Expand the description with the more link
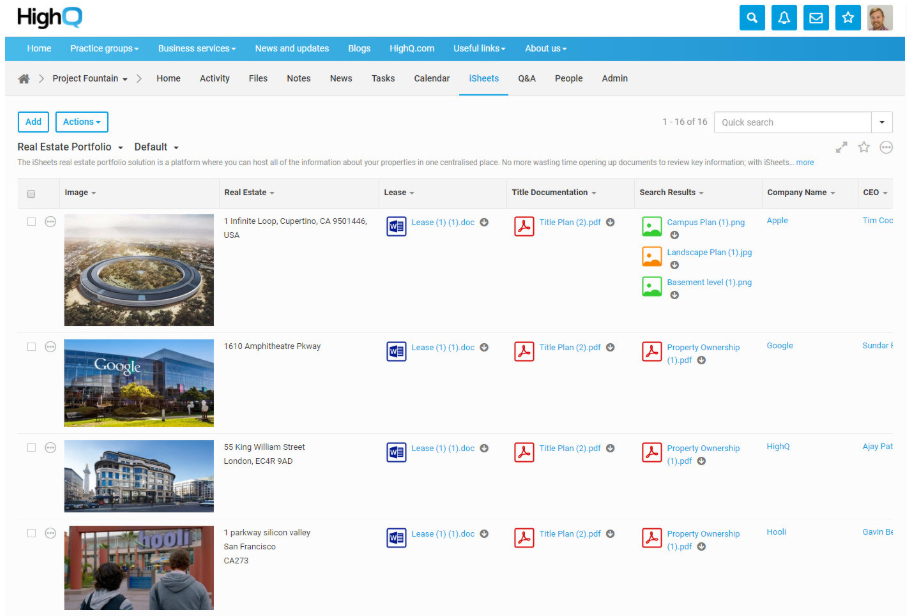Screen dimensions: 907x616 pyautogui.click(x=805, y=163)
